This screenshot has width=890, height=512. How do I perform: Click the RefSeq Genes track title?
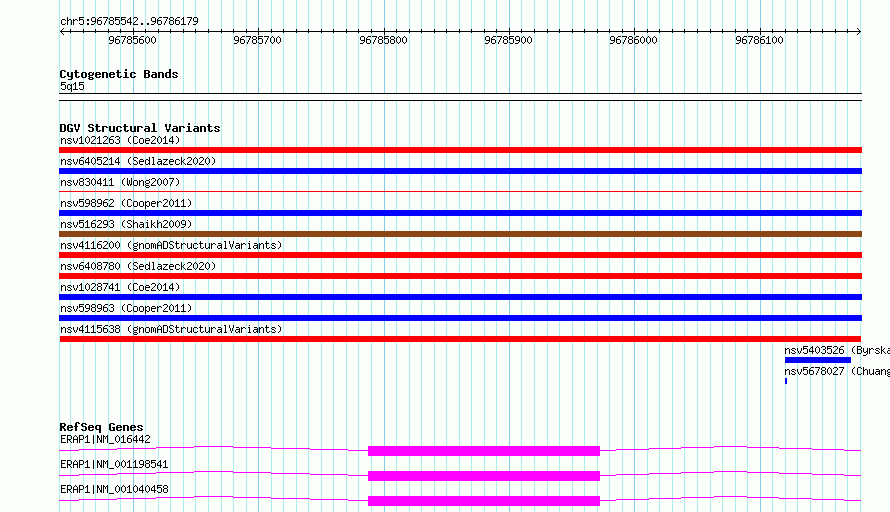(x=101, y=427)
